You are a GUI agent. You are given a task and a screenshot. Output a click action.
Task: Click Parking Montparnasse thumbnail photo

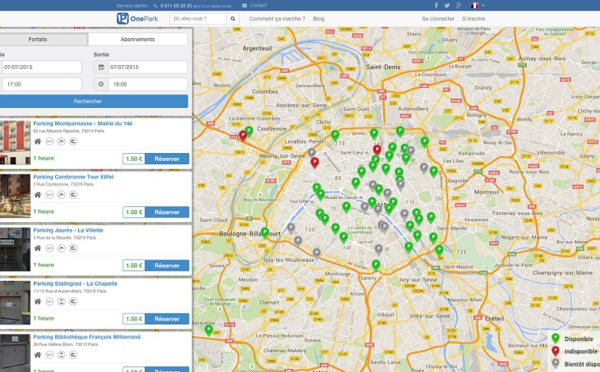point(15,143)
